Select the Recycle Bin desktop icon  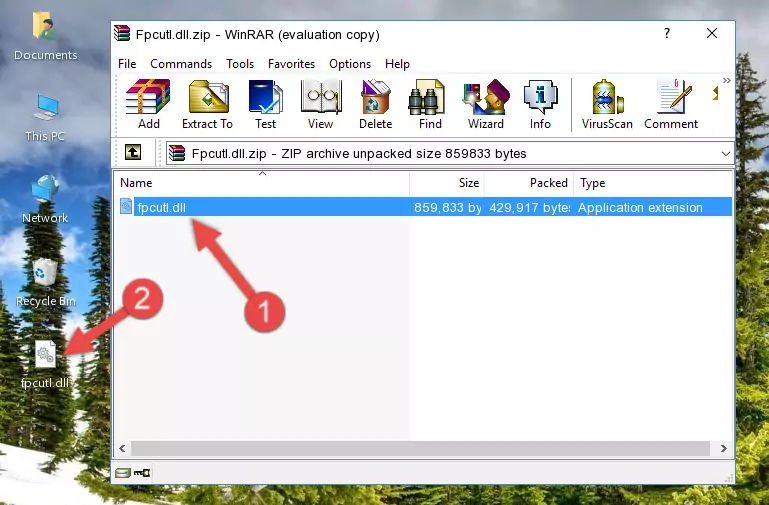click(45, 283)
